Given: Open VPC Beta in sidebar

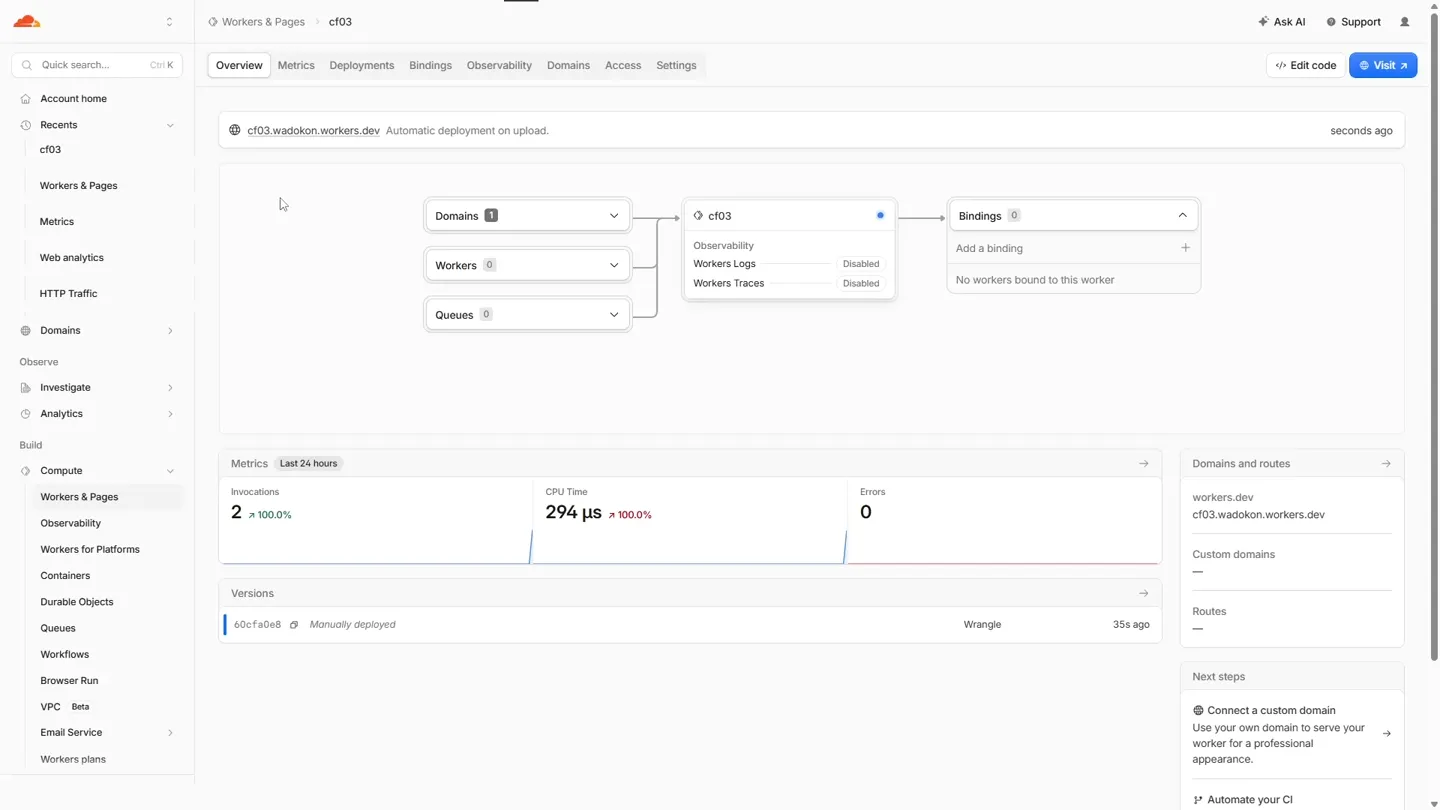Looking at the screenshot, I should coord(64,707).
